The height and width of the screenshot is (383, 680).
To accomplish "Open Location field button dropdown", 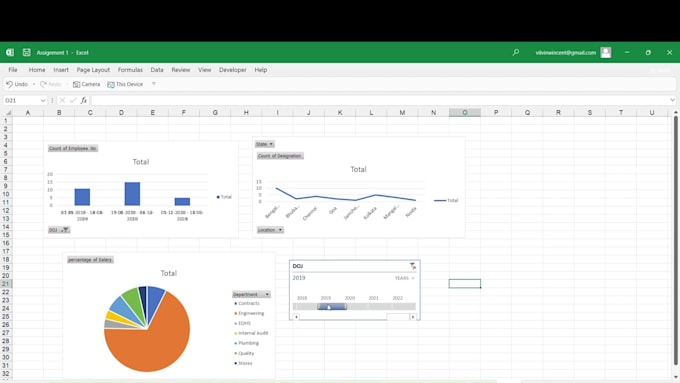I will coord(270,230).
